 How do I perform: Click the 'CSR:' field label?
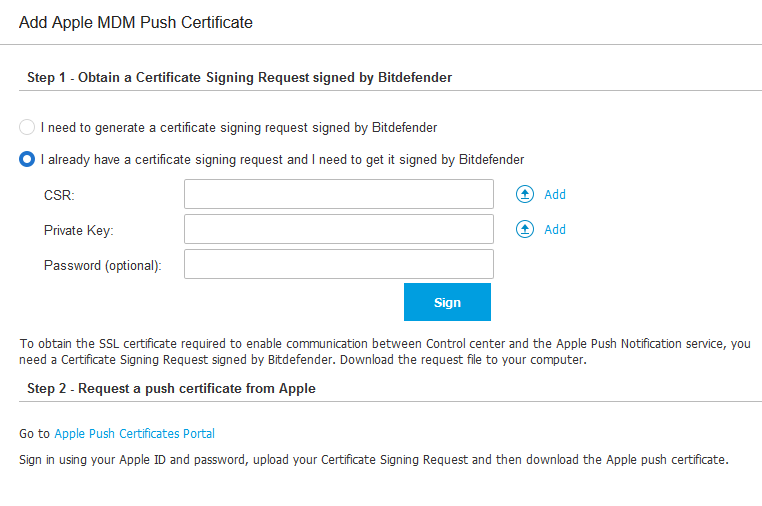[59, 195]
